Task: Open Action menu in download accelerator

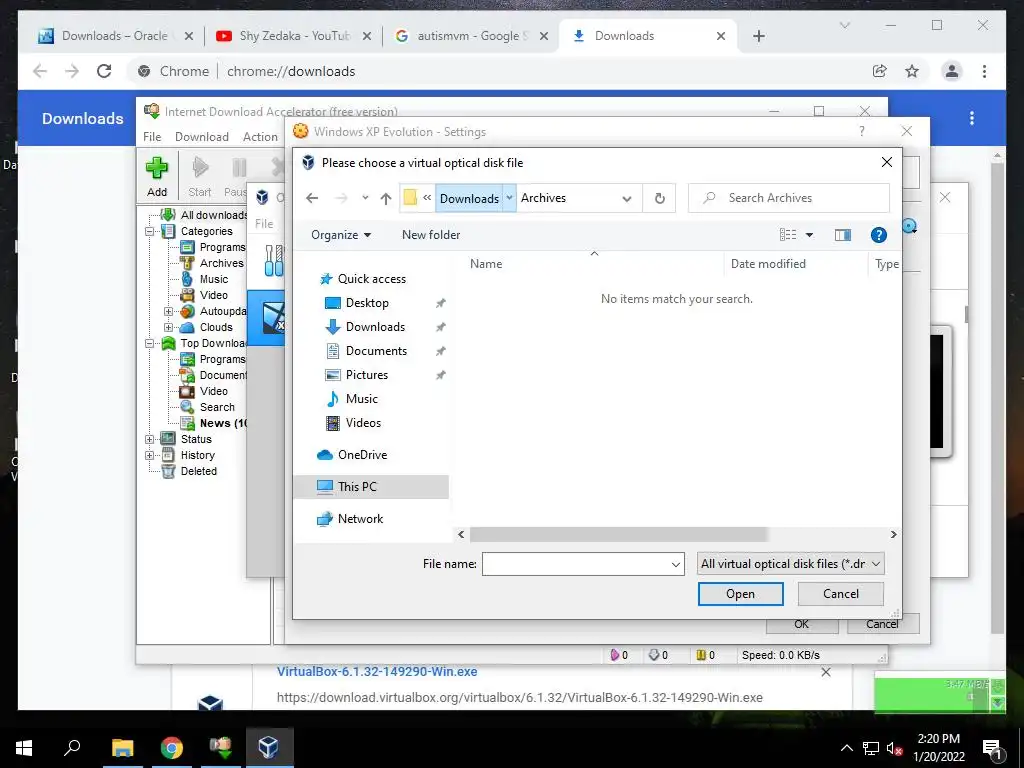Action: 260,136
